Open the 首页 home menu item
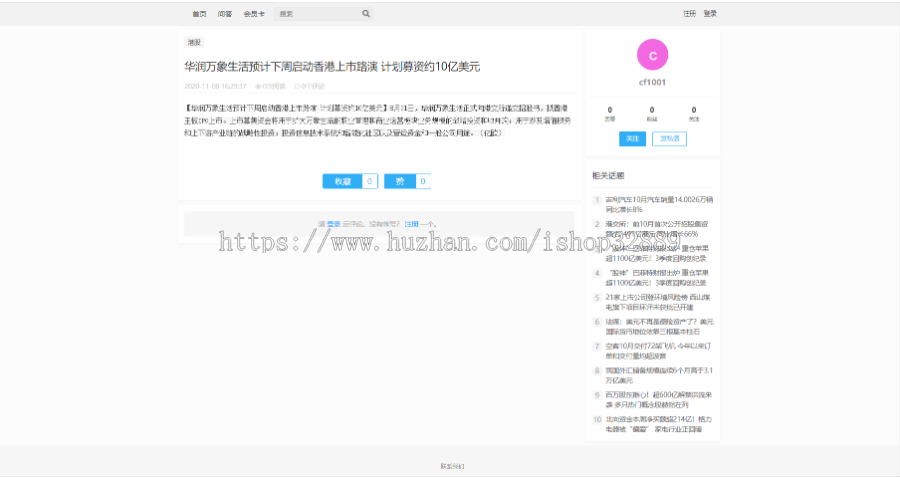 point(199,14)
